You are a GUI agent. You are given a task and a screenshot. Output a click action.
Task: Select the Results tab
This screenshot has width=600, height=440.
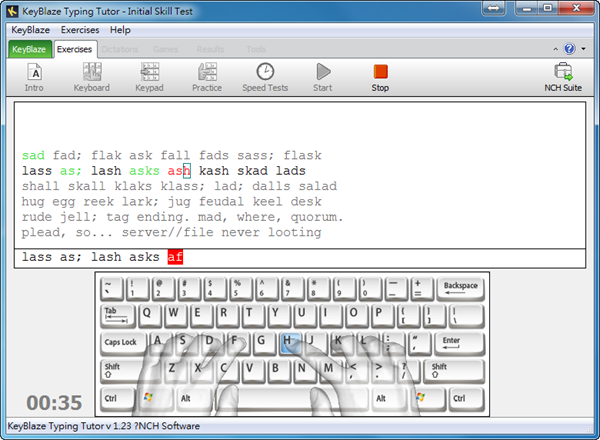click(x=210, y=49)
